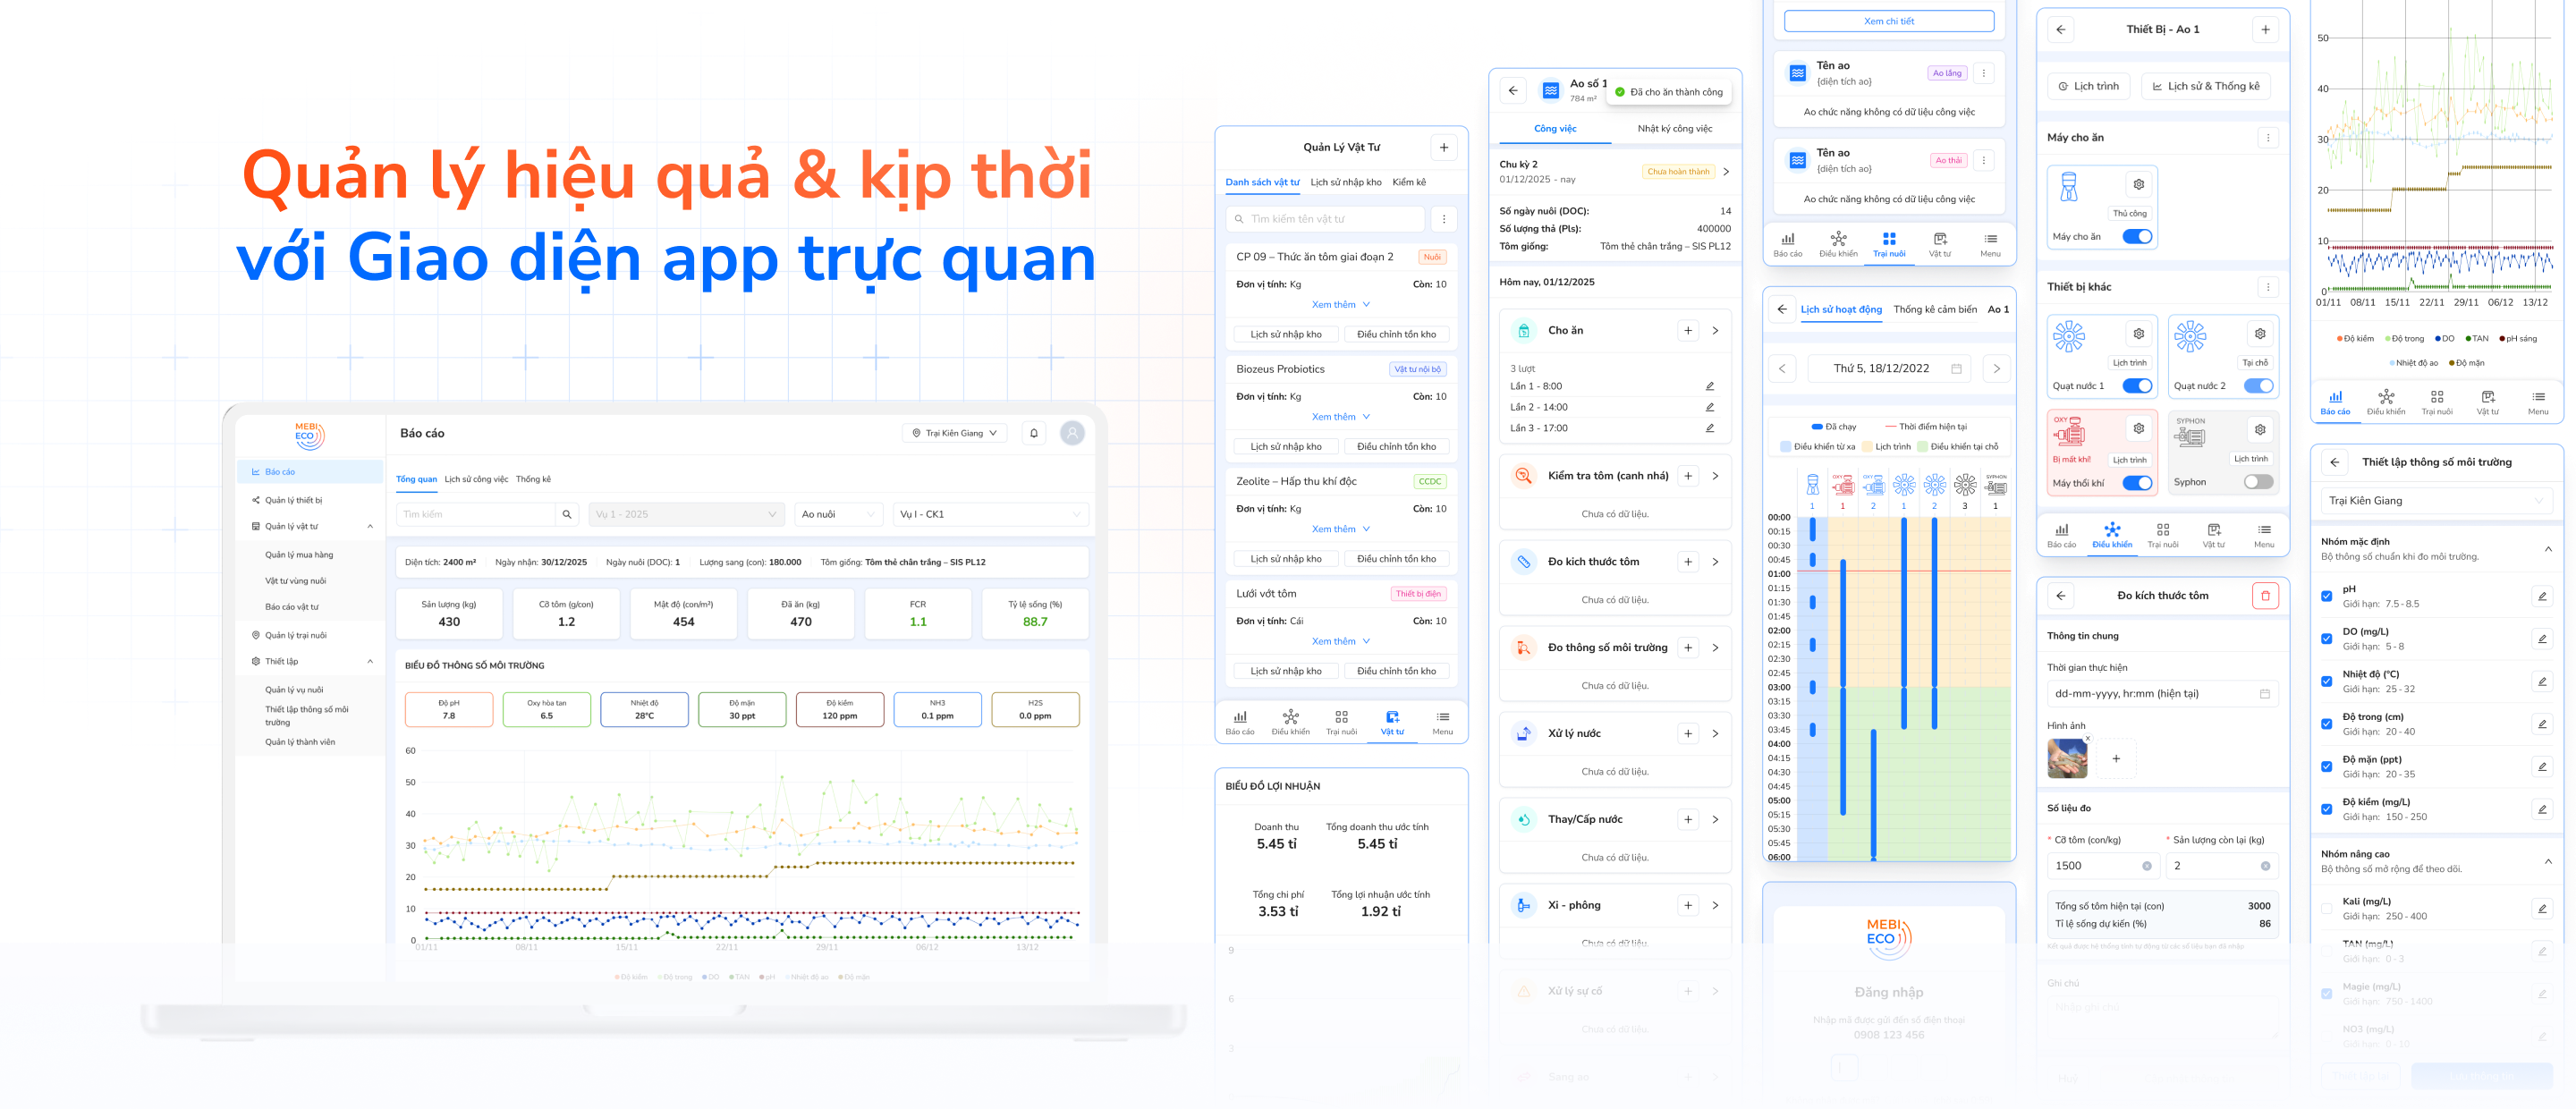This screenshot has height=1109, width=2576.
Task: Collapse the Nhóm mặc định section
Action: [x=2547, y=548]
